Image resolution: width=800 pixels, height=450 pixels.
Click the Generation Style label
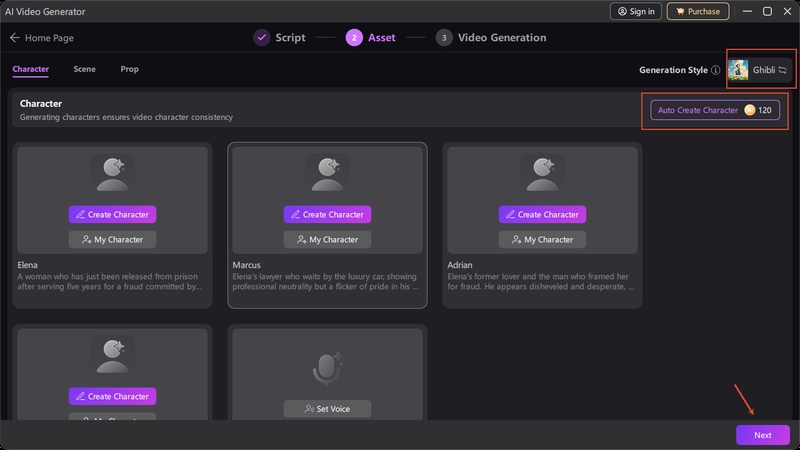[x=673, y=70]
